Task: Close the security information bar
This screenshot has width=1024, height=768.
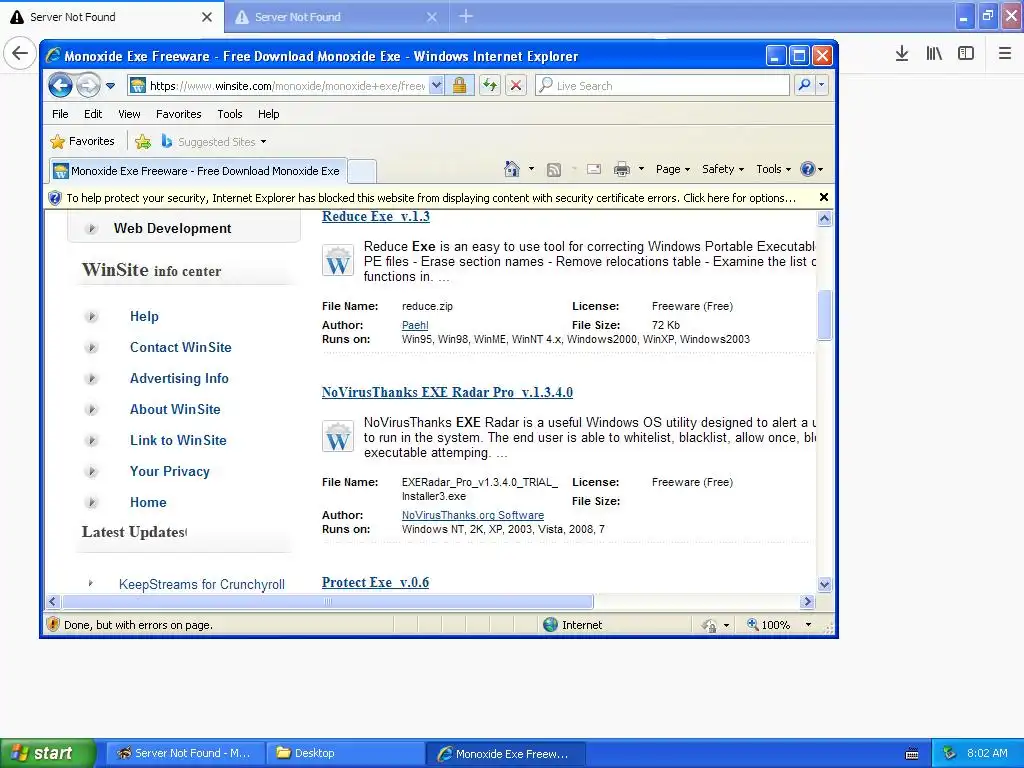Action: click(x=824, y=197)
